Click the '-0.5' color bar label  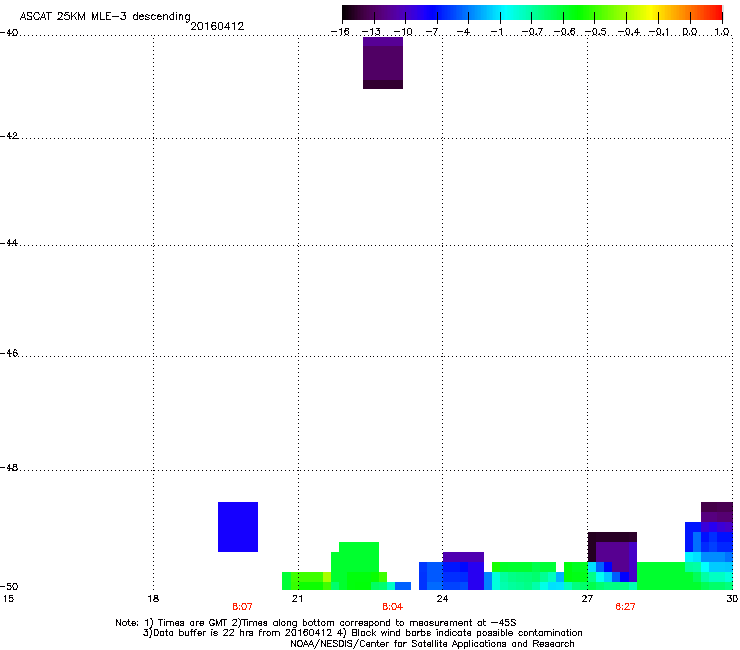tap(596, 32)
